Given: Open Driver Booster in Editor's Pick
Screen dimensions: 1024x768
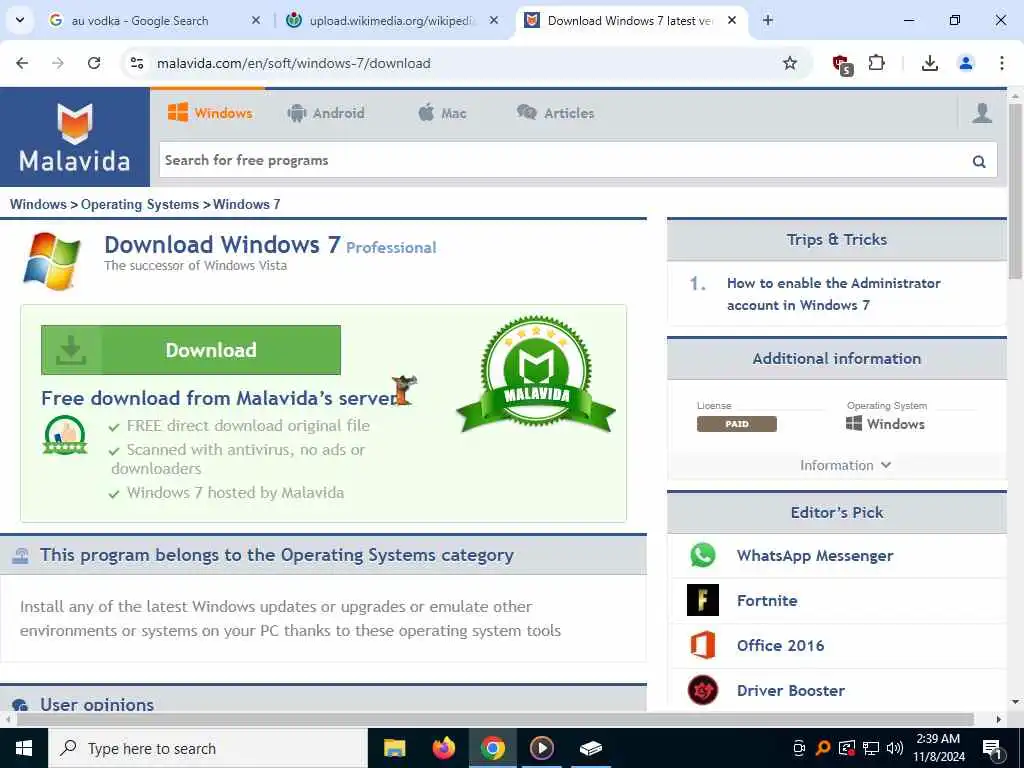Looking at the screenshot, I should (790, 690).
